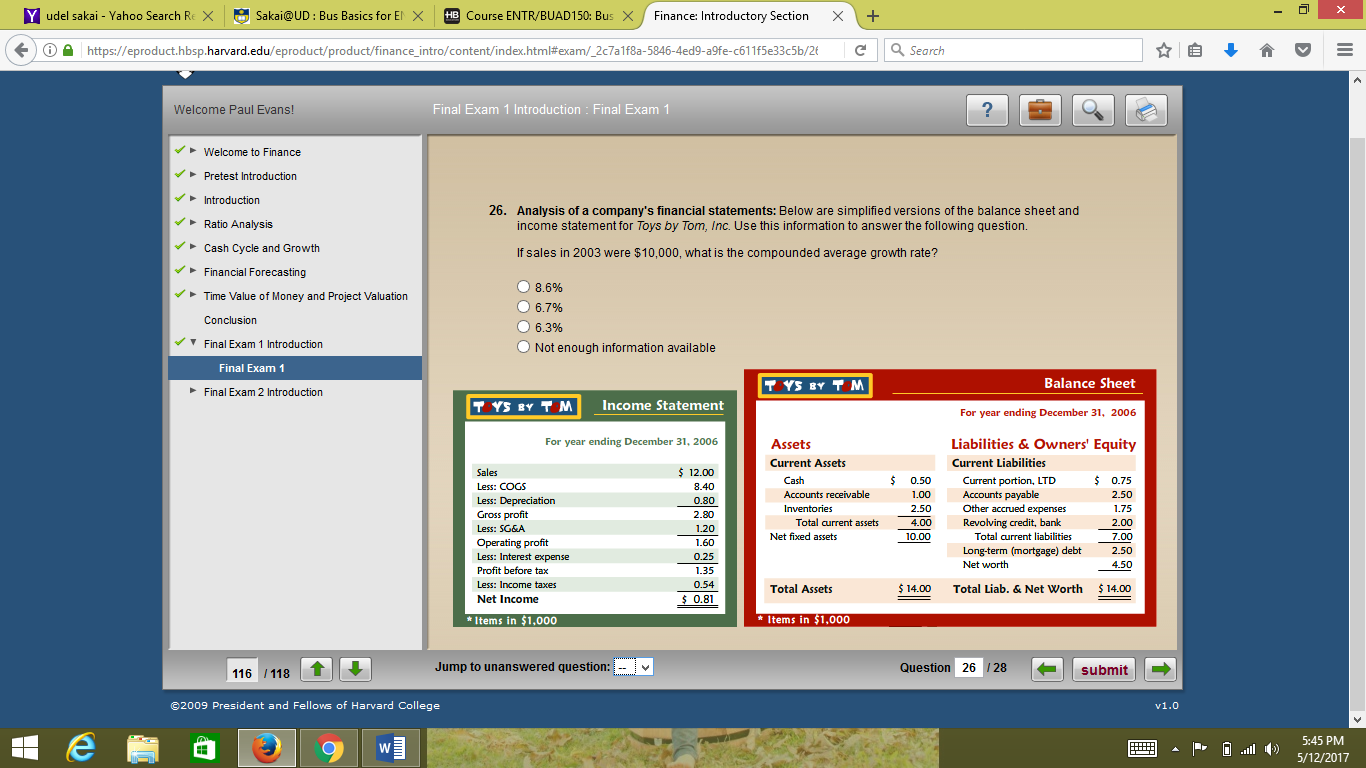
Task: Open the briefcase tools icon
Action: [x=1040, y=111]
